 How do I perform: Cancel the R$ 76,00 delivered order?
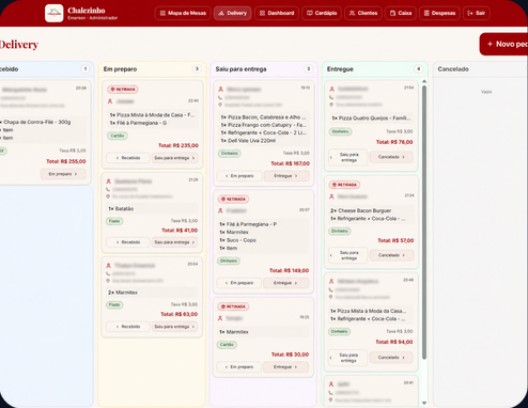pos(391,157)
